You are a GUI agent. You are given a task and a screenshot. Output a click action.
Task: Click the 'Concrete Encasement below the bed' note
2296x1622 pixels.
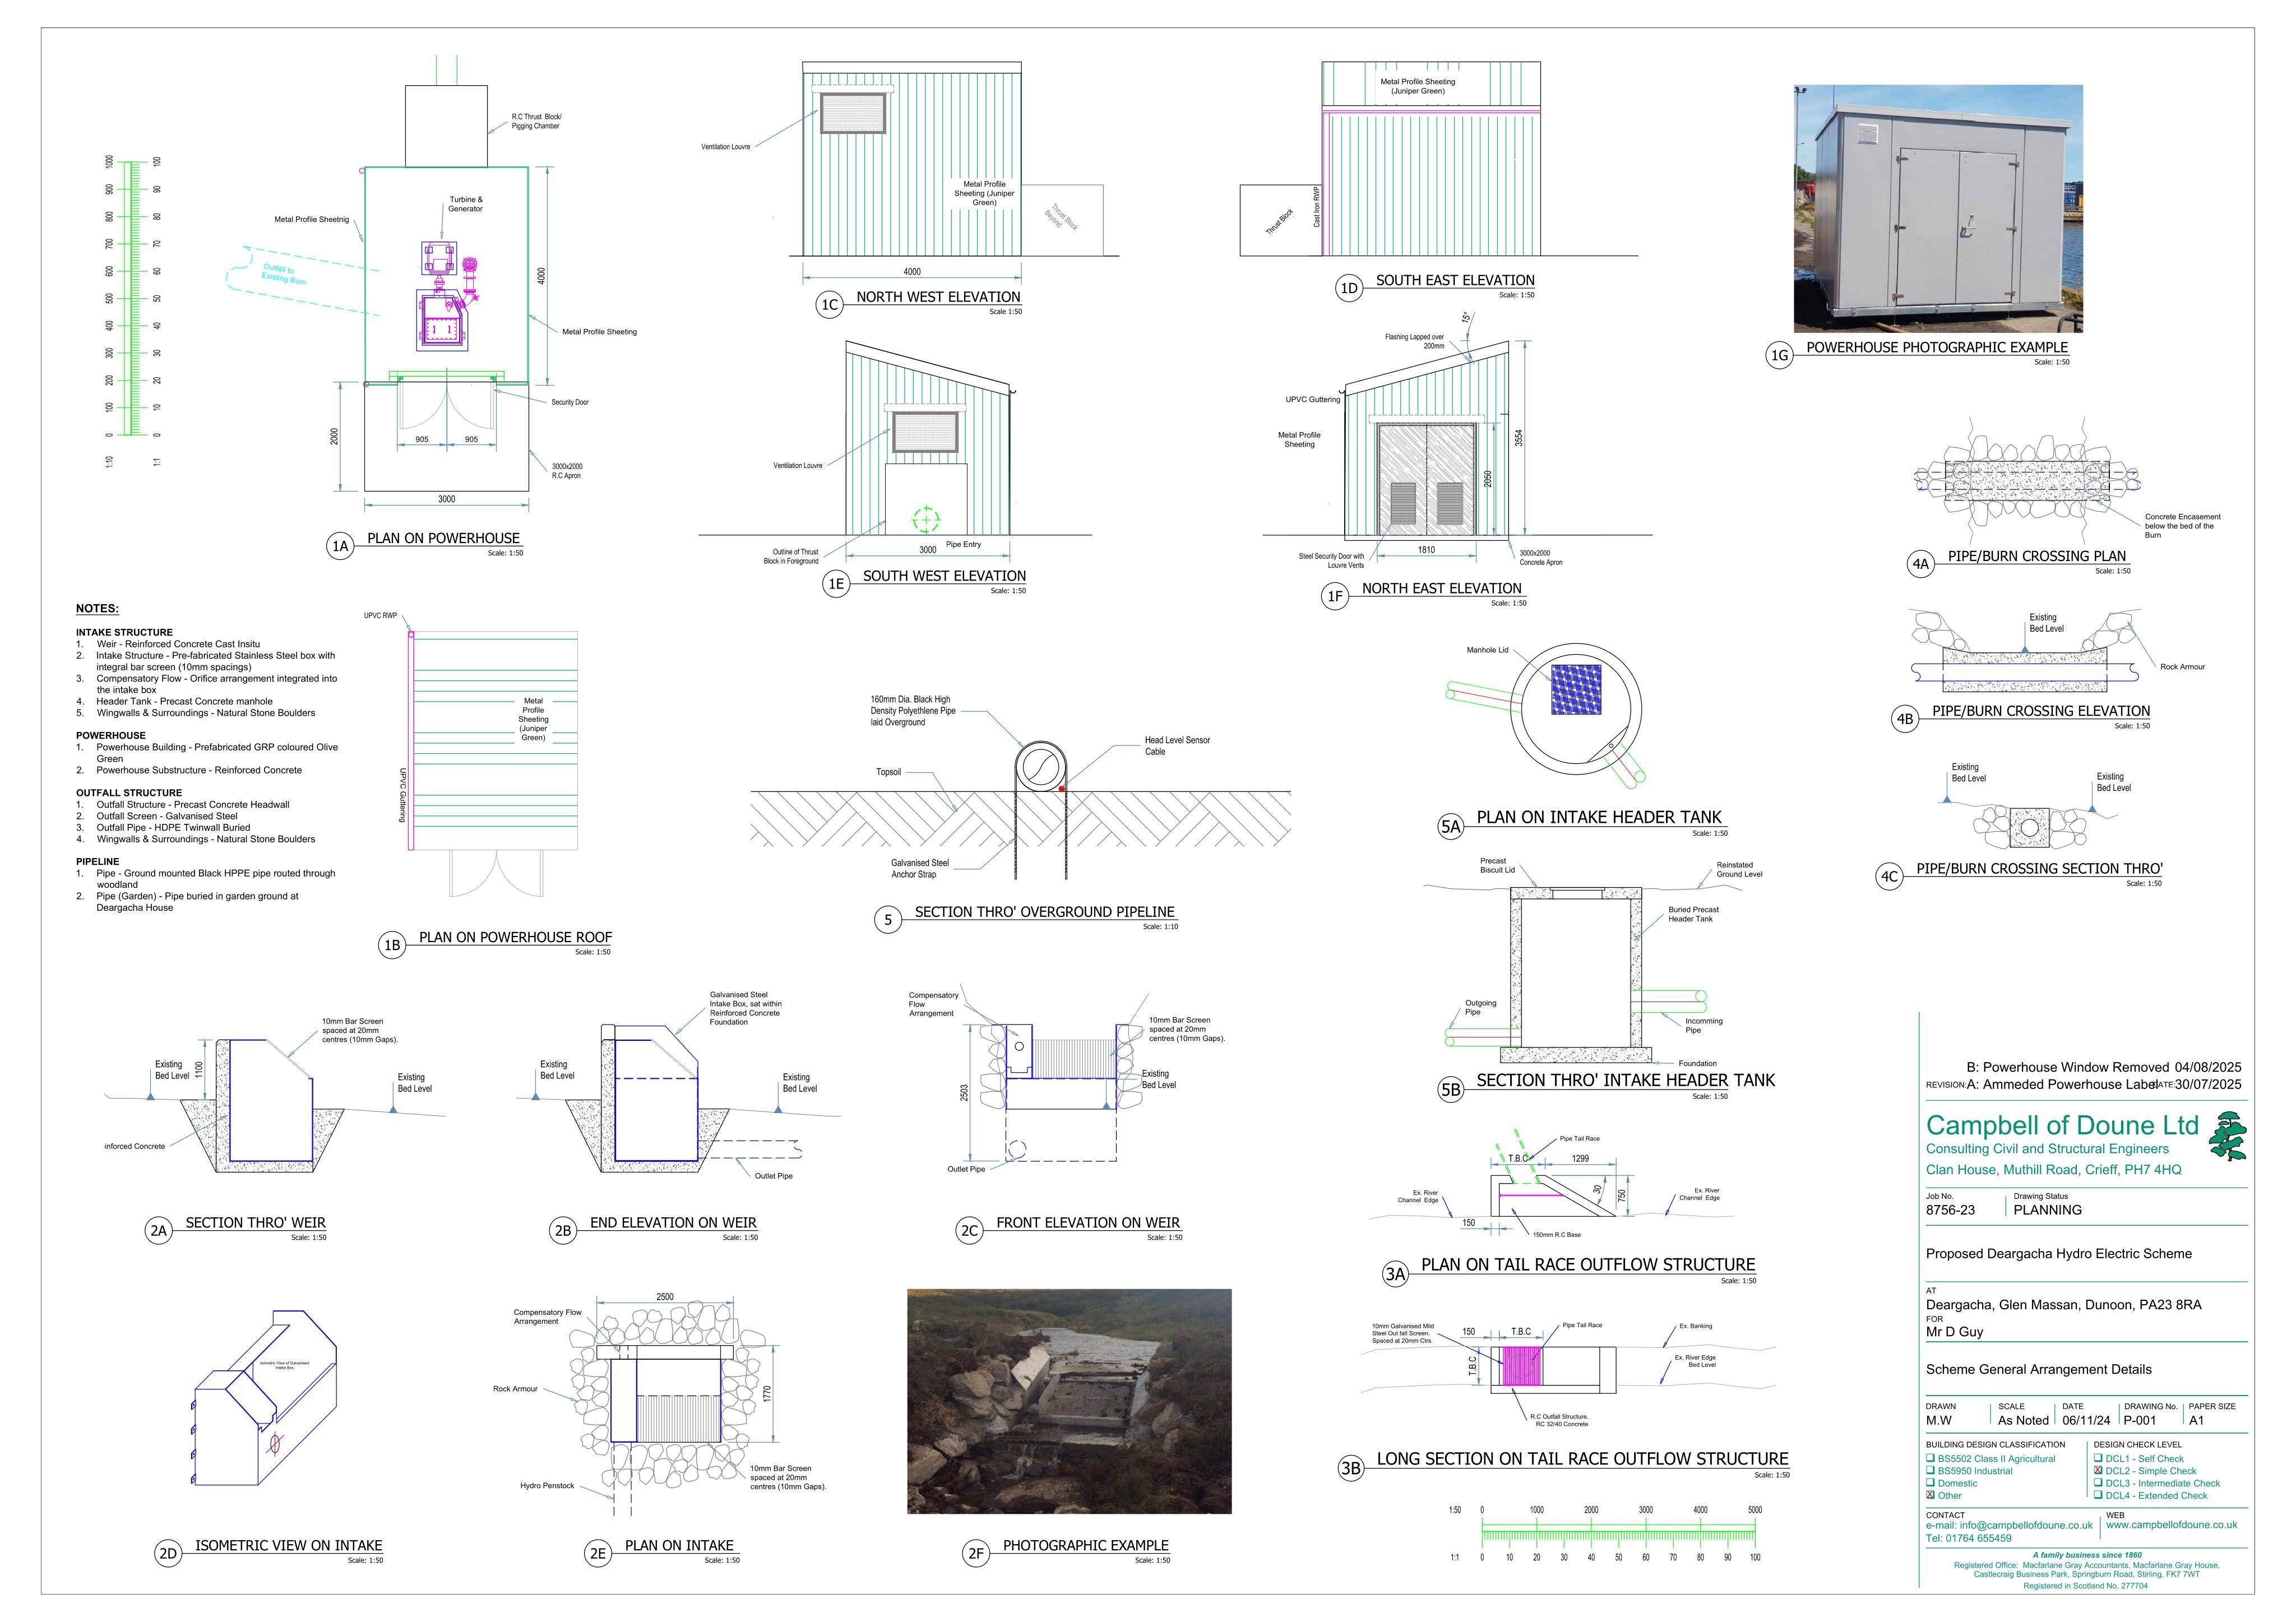[x=2182, y=526]
